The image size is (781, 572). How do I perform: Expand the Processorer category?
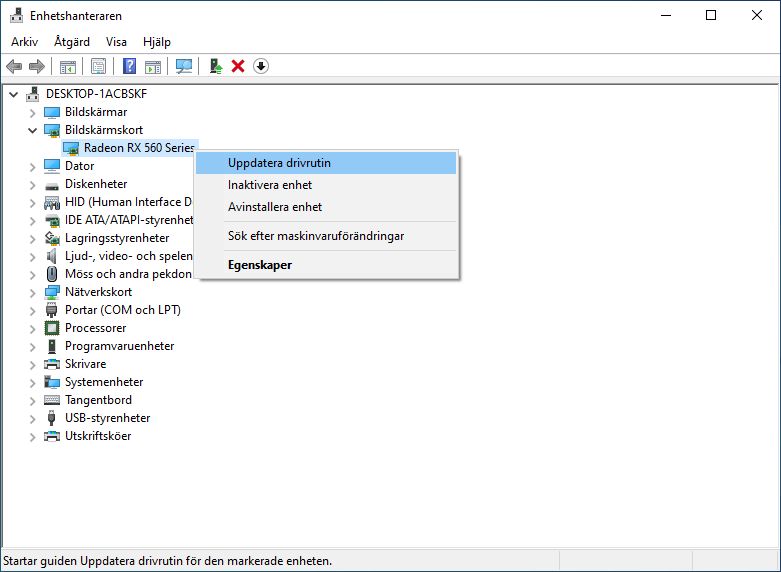point(33,329)
